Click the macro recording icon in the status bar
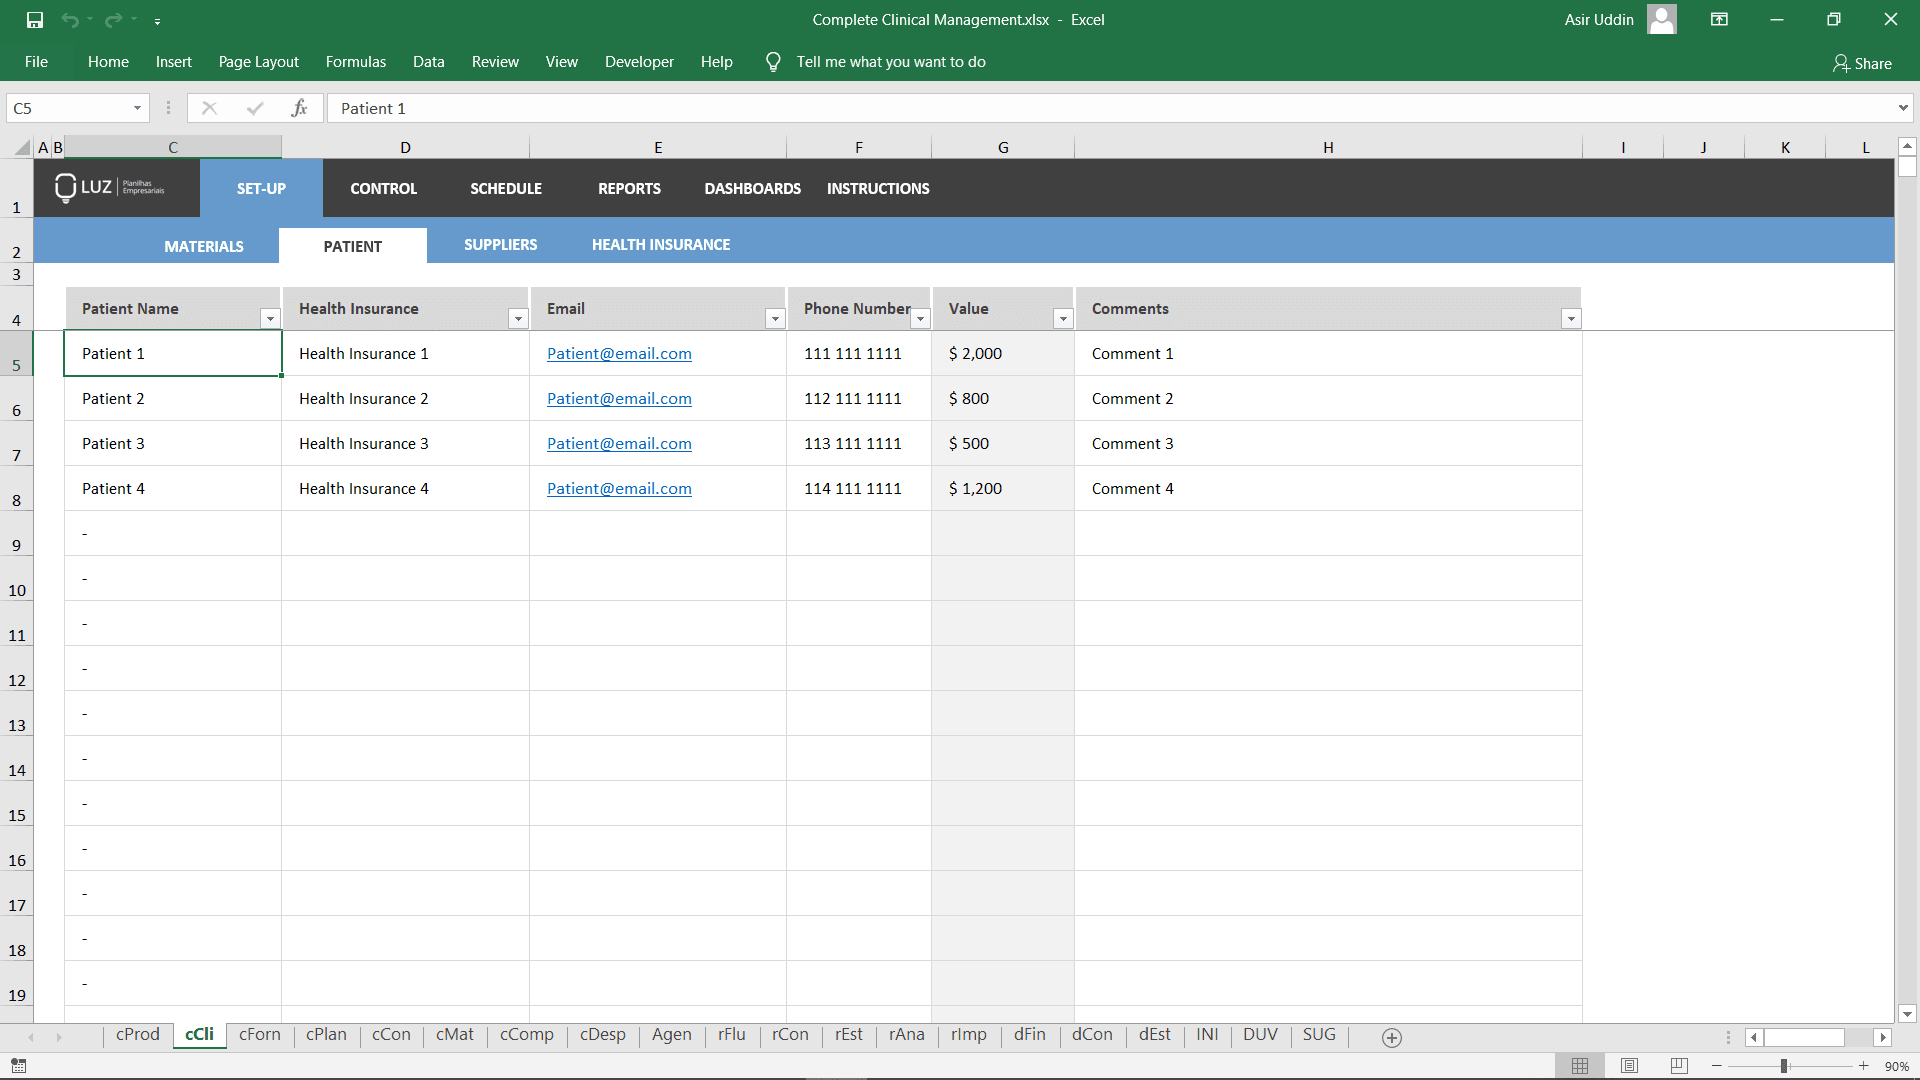This screenshot has height=1080, width=1920. point(18,1066)
